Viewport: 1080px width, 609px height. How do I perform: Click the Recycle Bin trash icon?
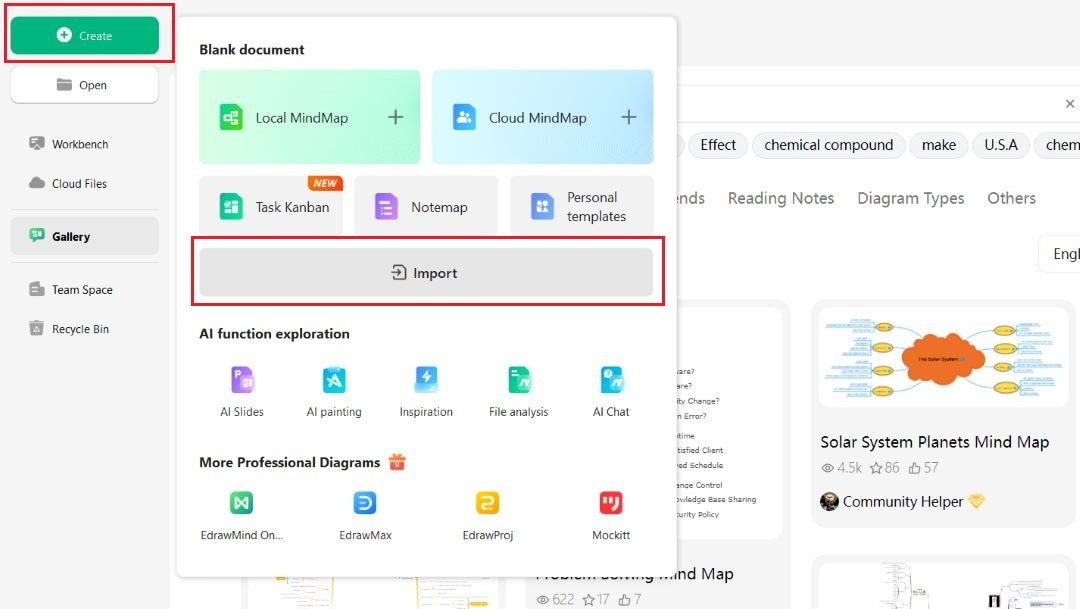[x=37, y=328]
